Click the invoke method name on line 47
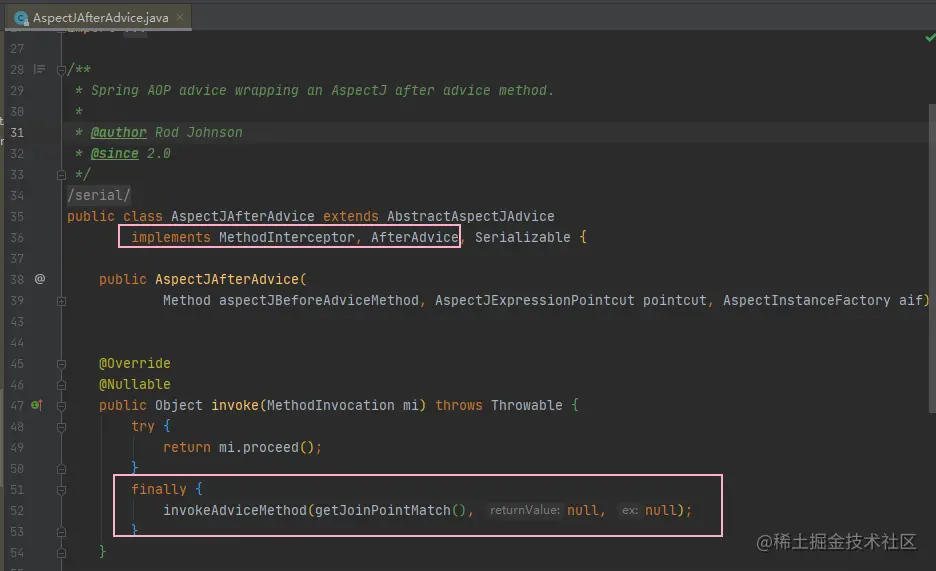This screenshot has width=936, height=571. 235,405
